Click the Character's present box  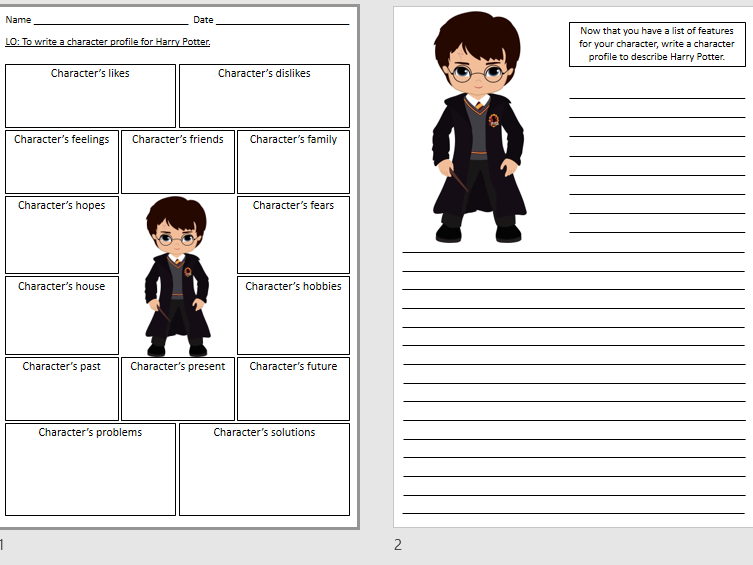click(178, 389)
